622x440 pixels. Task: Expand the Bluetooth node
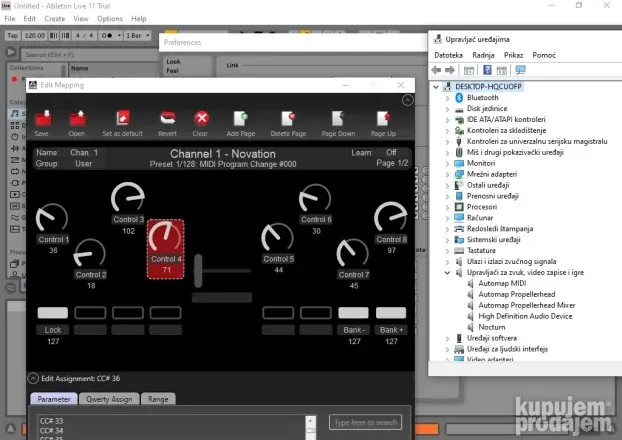click(447, 98)
